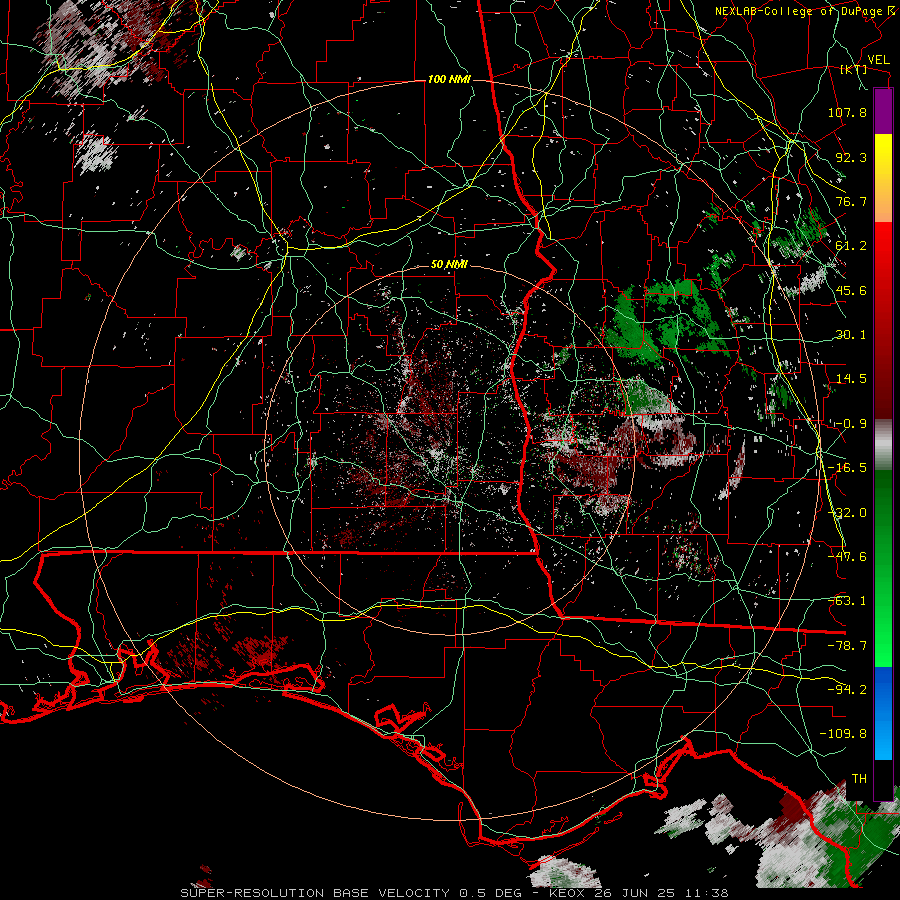Select the -94.2 velocity scale value
Viewport: 900px width, 900px height.
coord(847,690)
